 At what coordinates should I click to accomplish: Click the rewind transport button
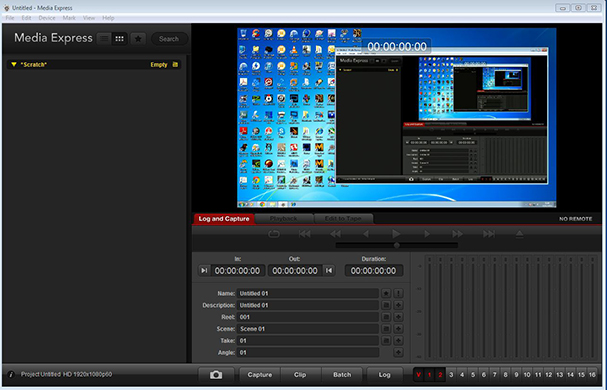tap(335, 234)
